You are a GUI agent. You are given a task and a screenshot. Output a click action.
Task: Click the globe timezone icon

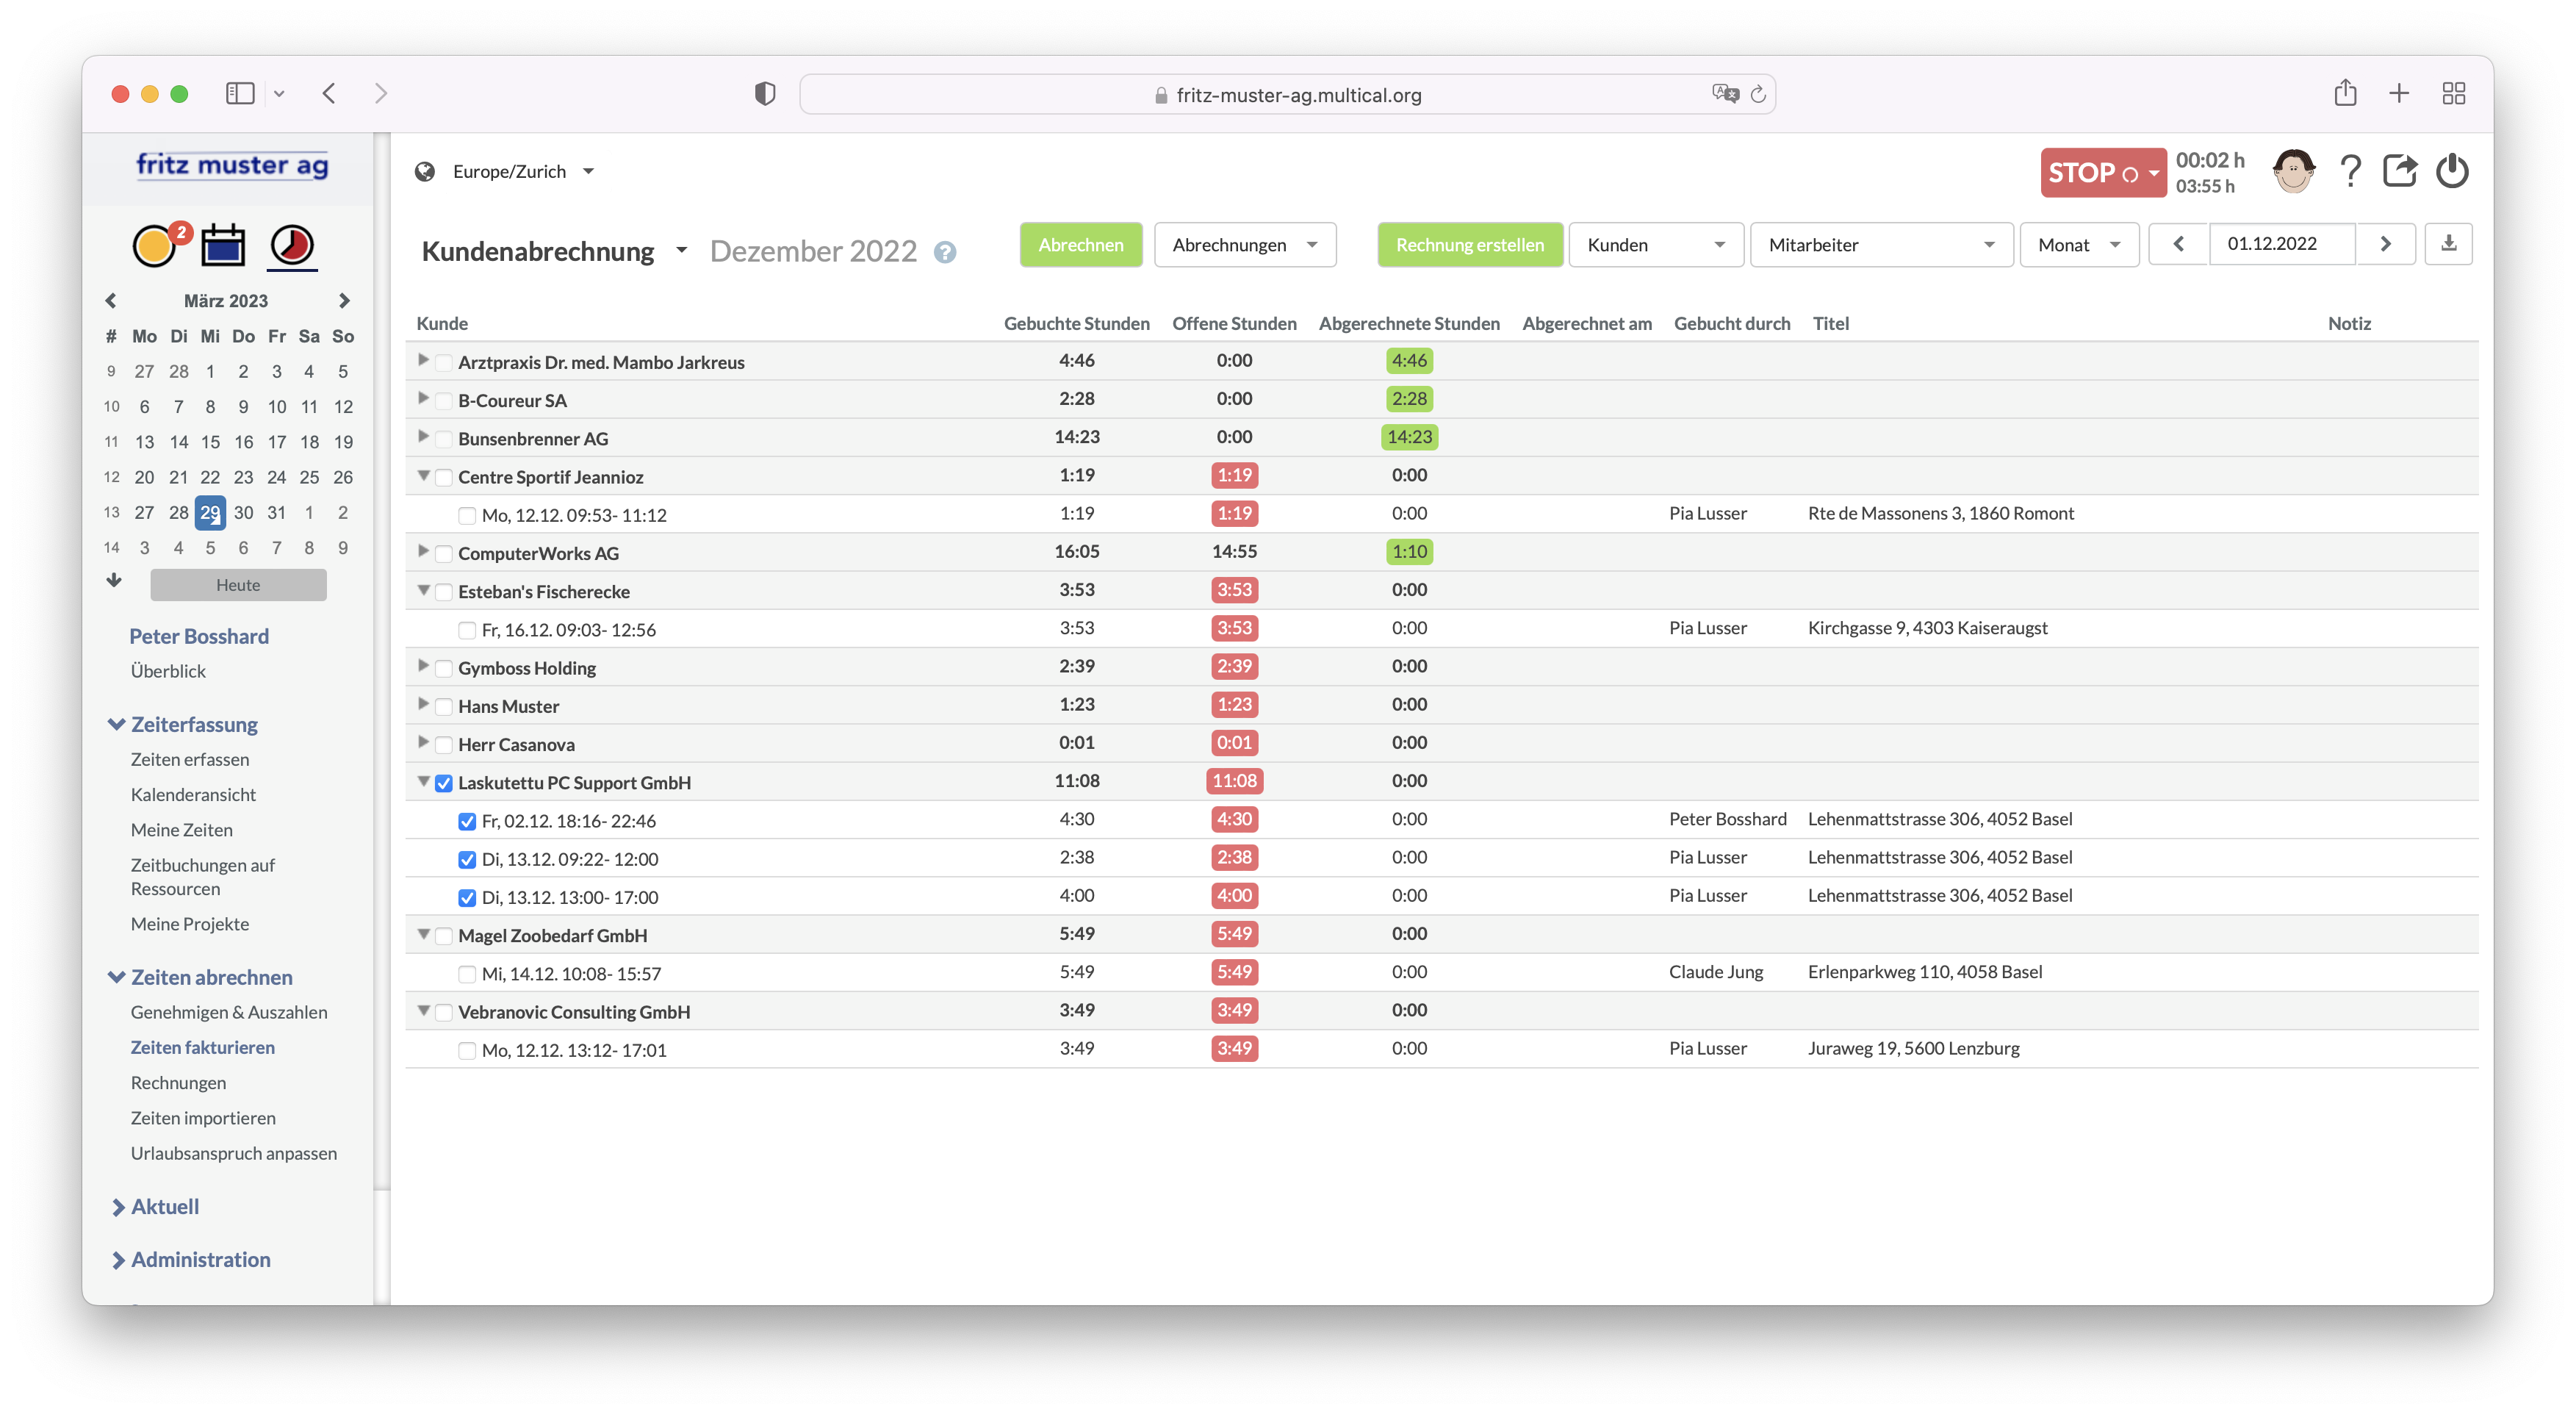[x=425, y=172]
